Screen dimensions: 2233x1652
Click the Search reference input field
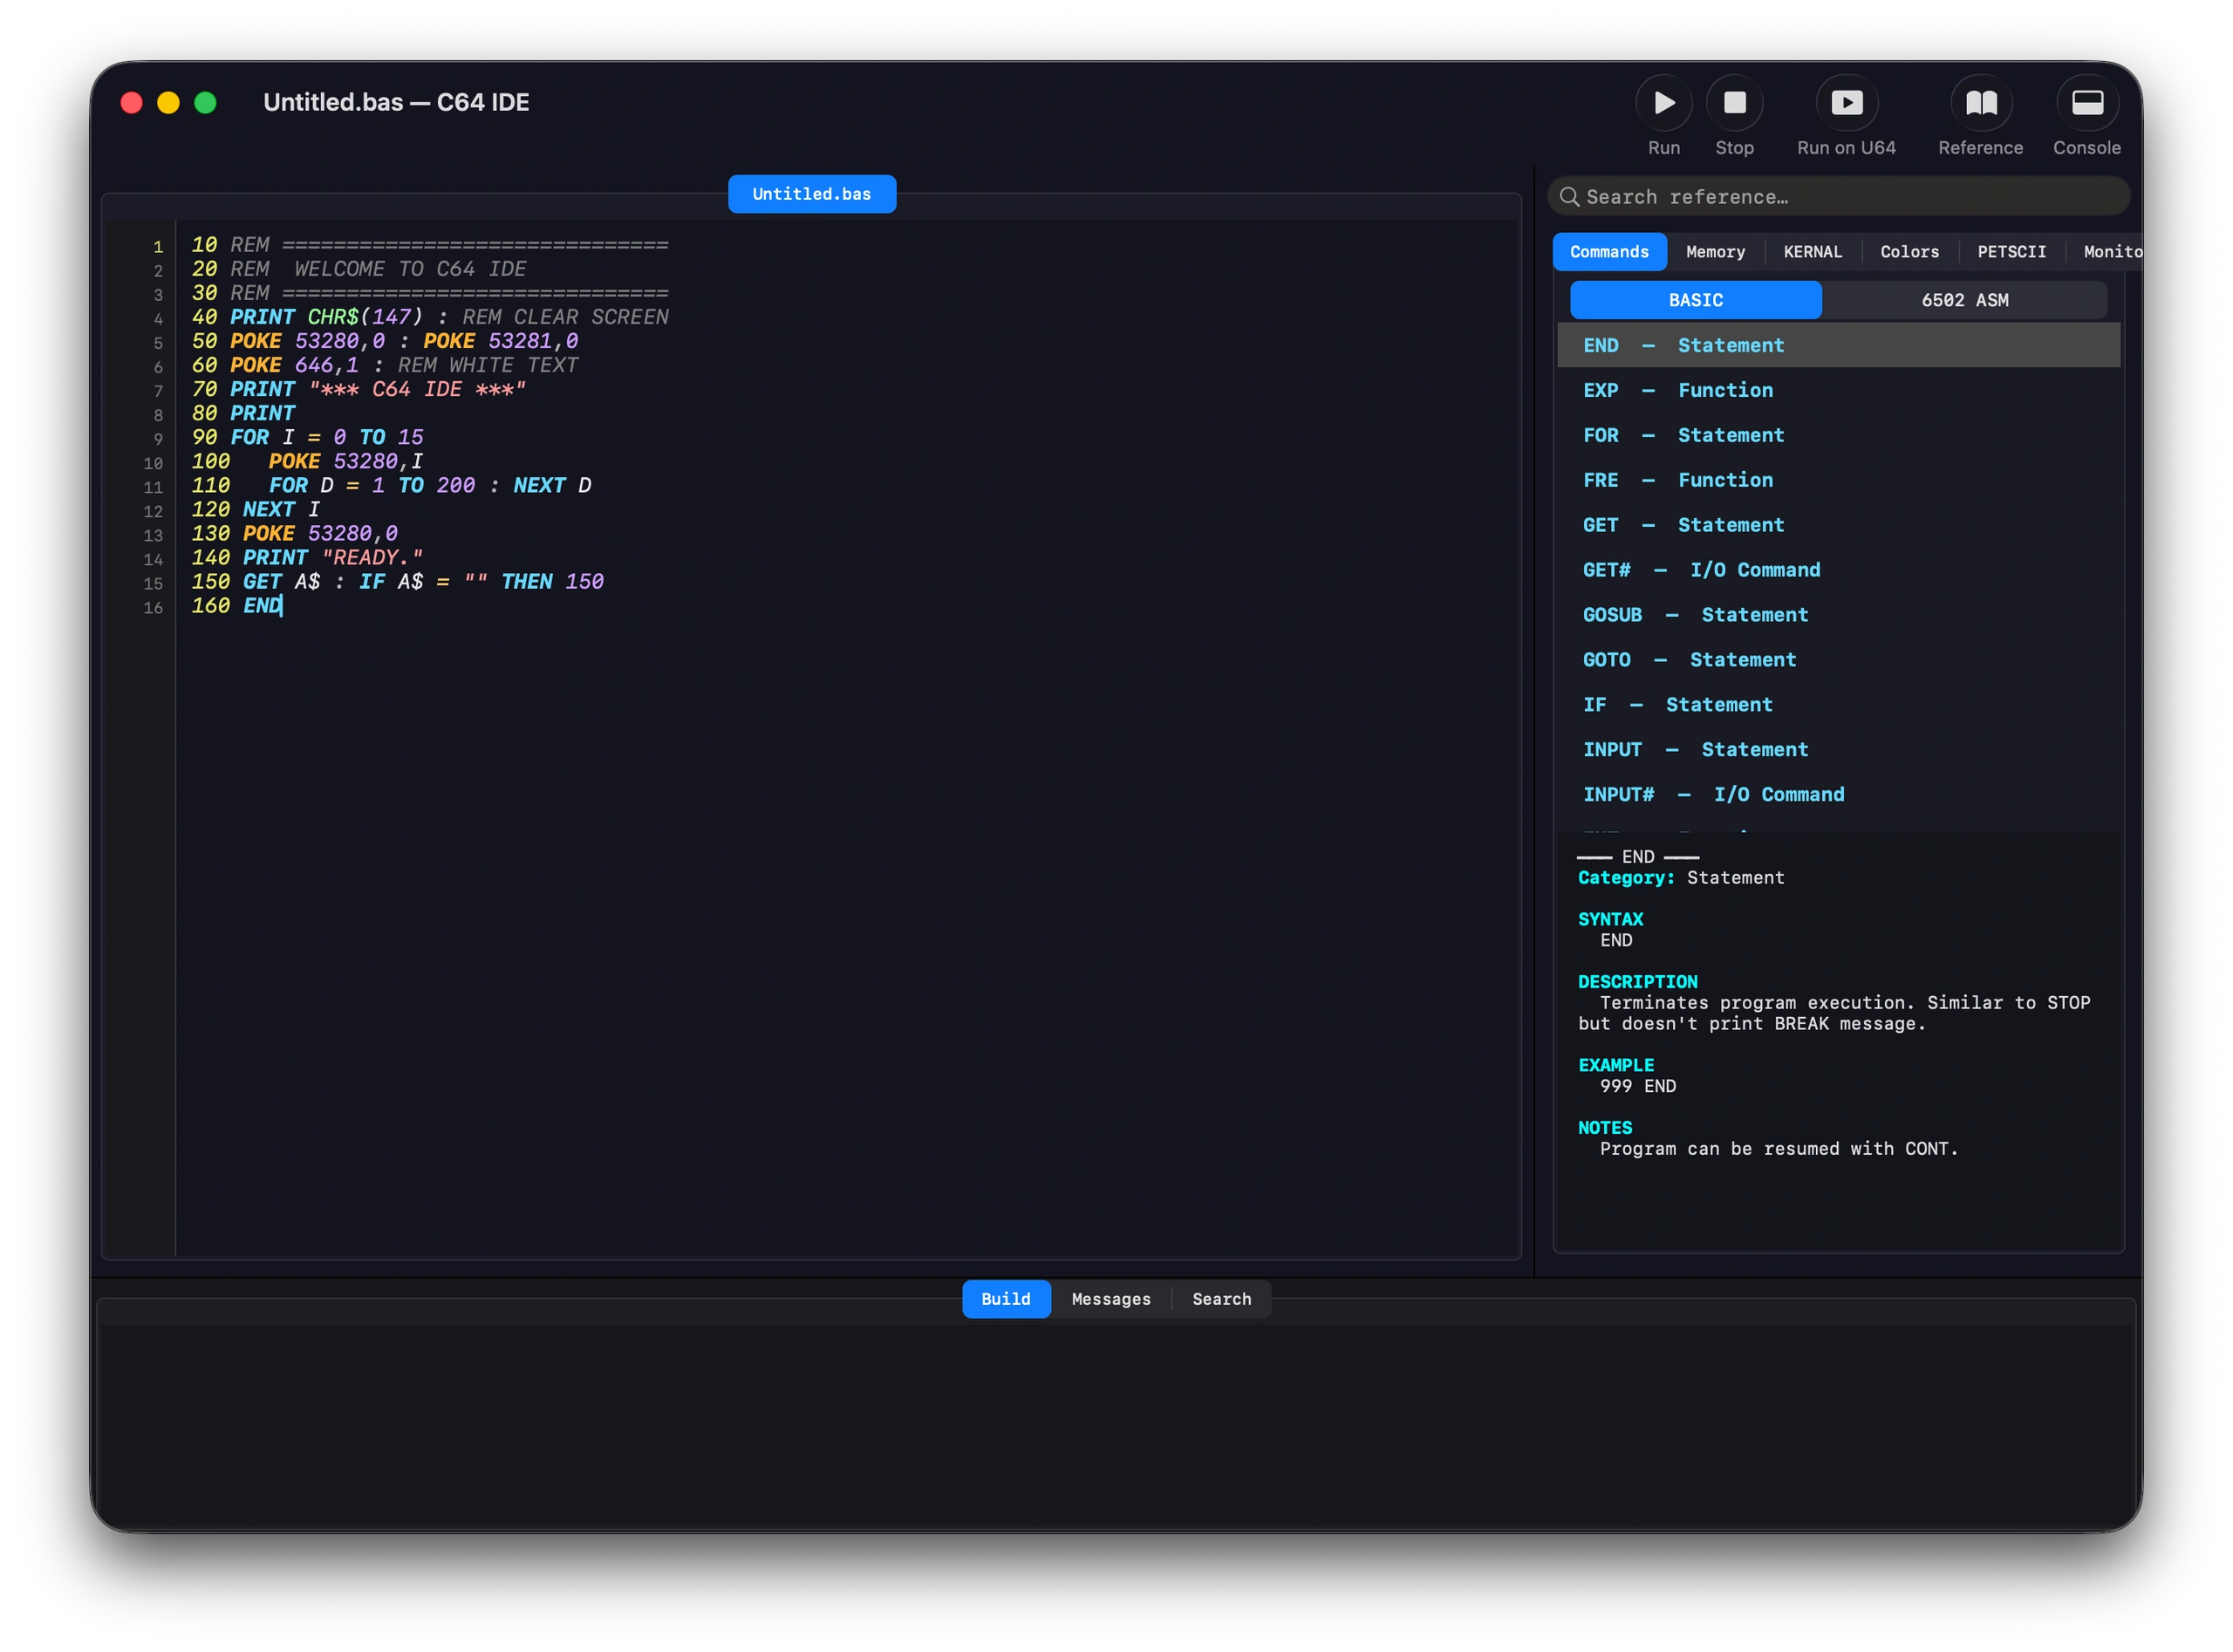point(1850,197)
